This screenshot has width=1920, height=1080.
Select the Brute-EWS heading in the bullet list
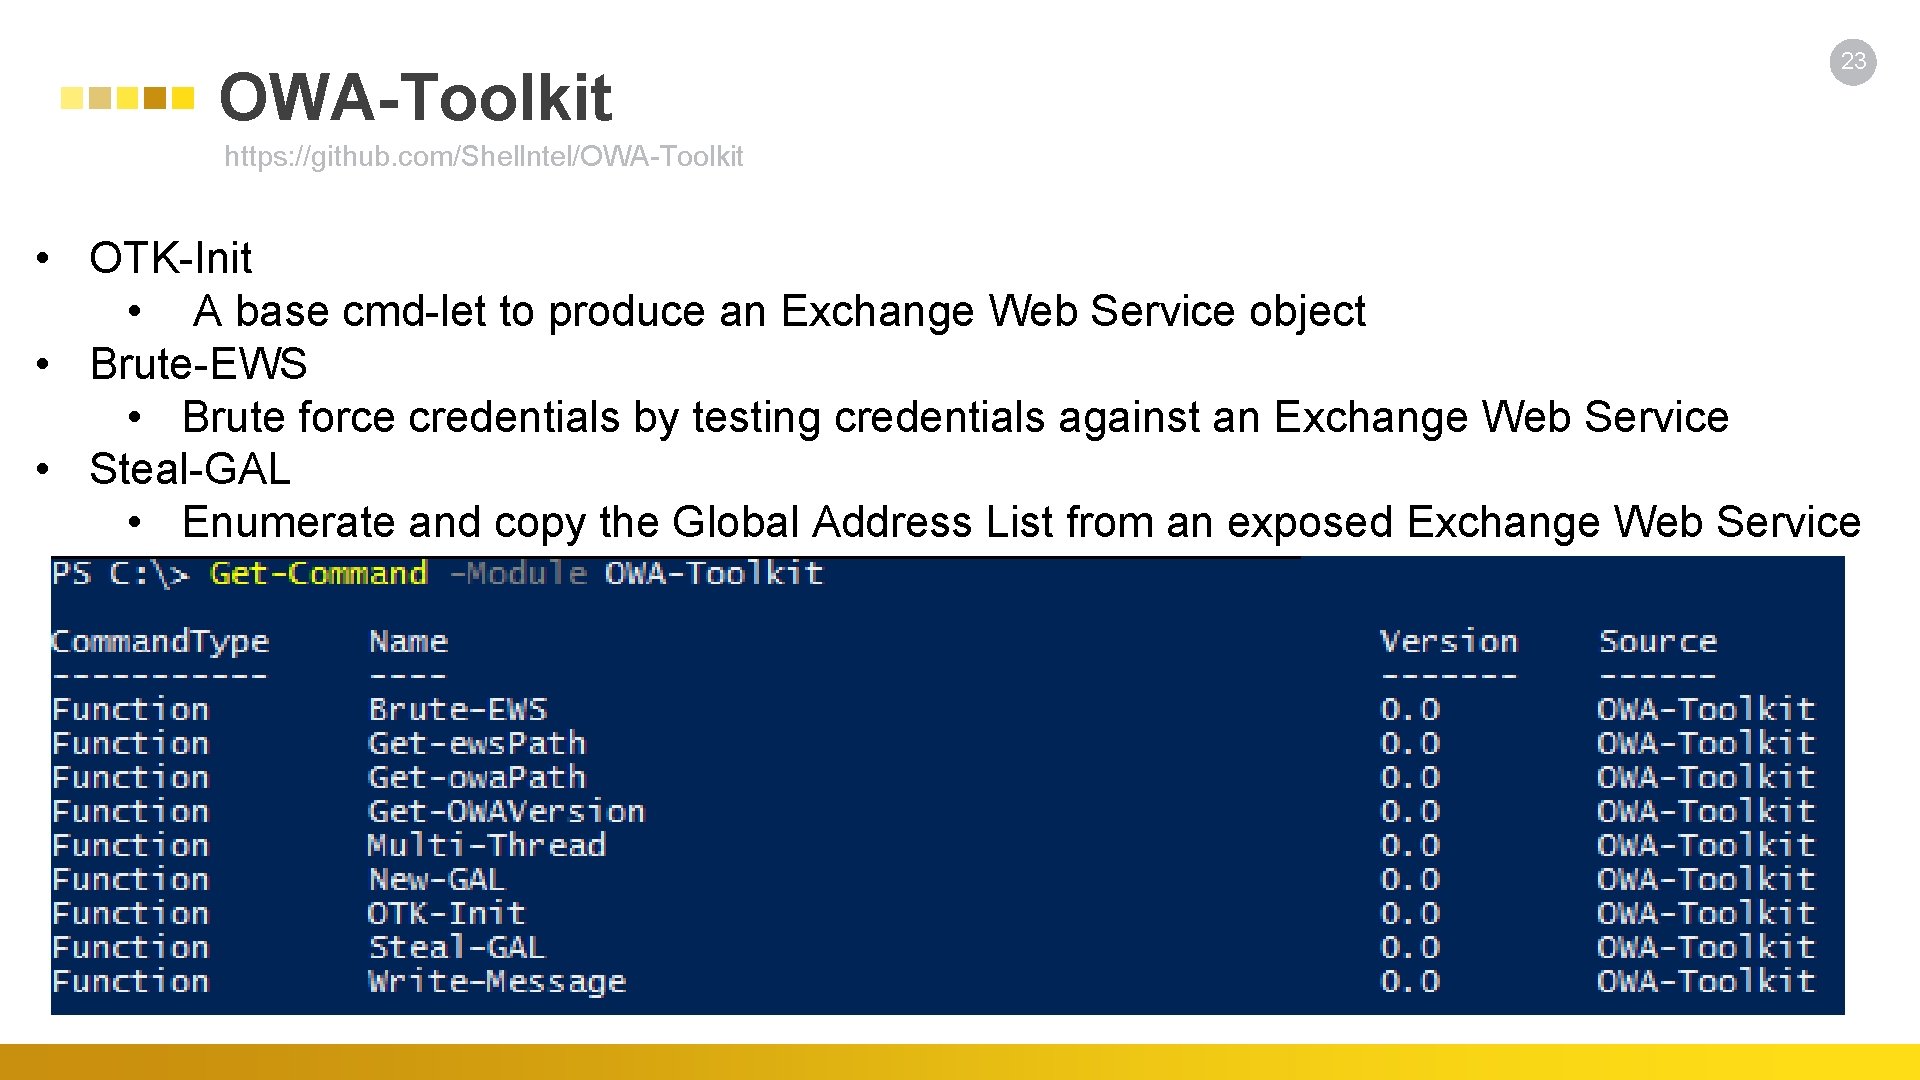click(x=198, y=364)
